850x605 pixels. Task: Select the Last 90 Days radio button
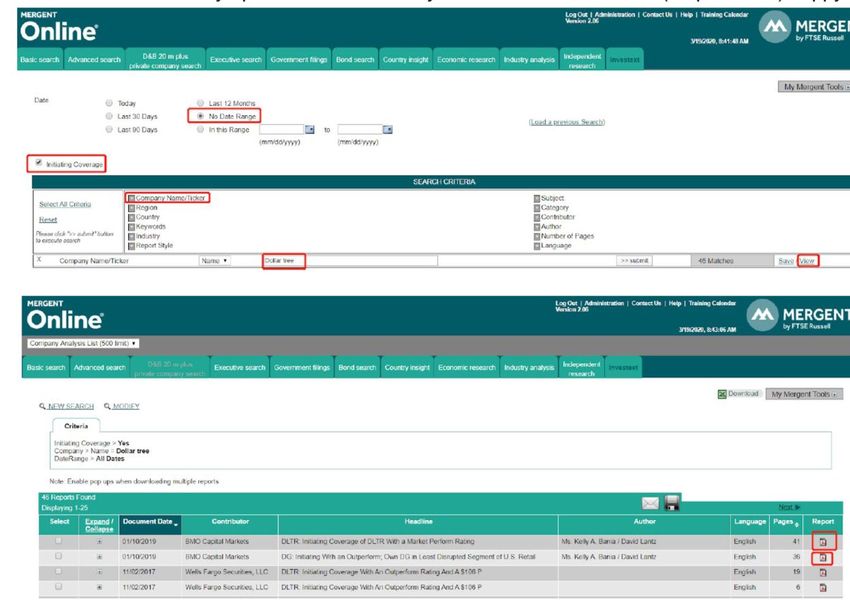109,130
